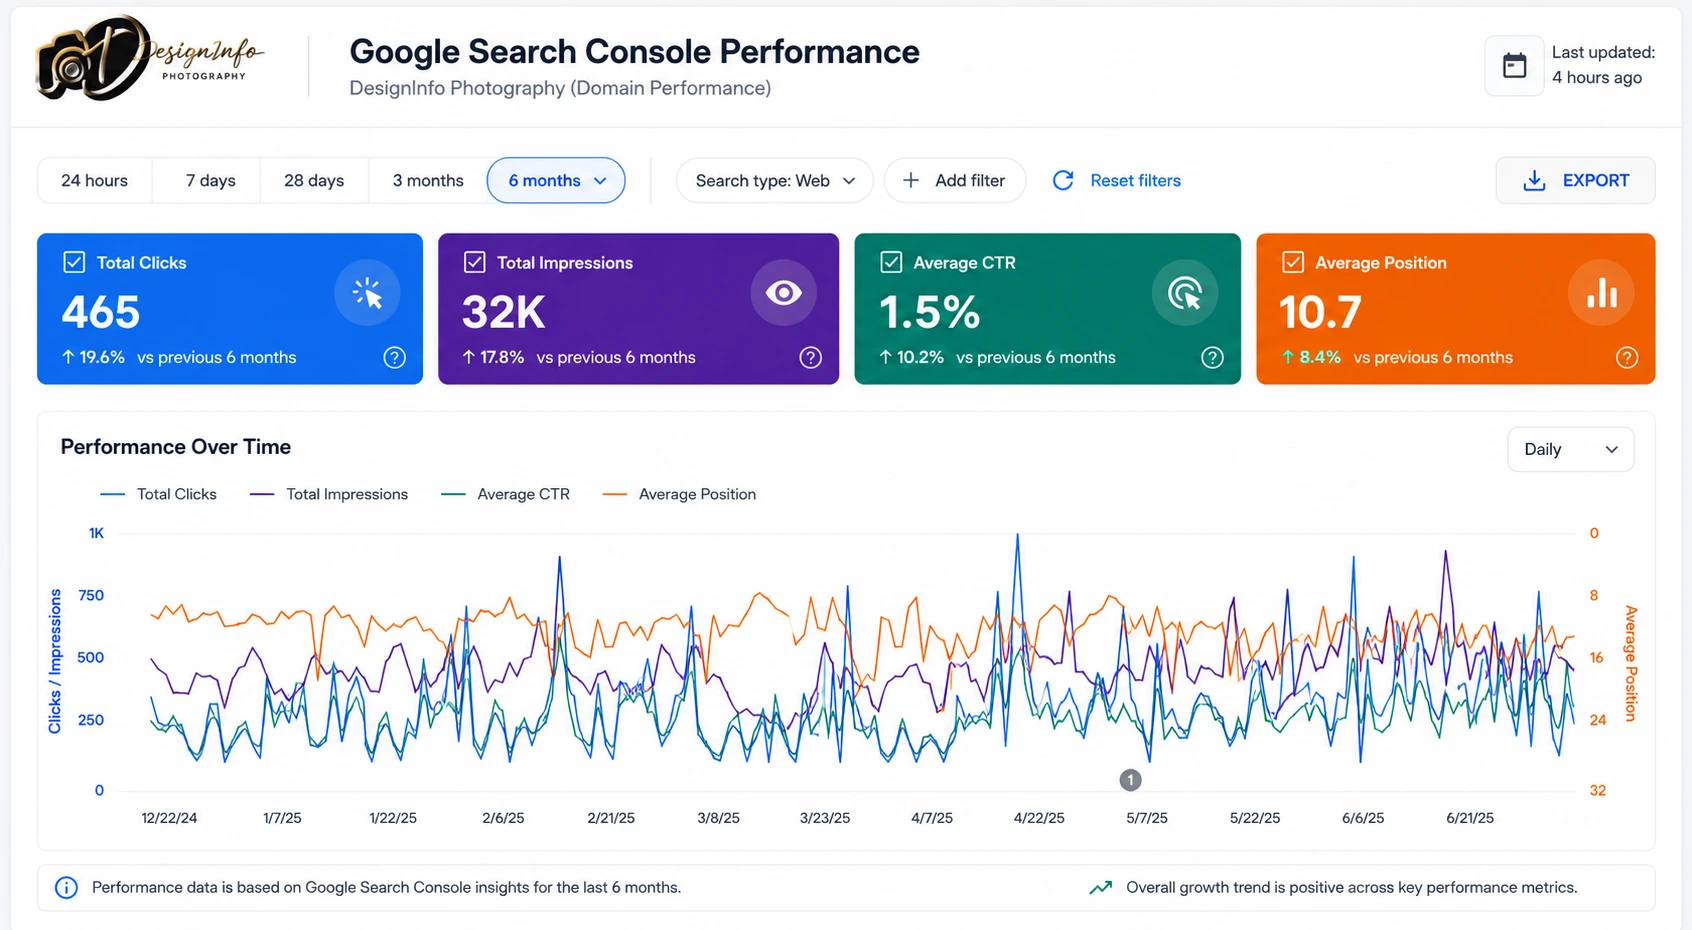The image size is (1692, 930).
Task: Click the green trend arrow icon in the footer
Action: click(x=1101, y=887)
